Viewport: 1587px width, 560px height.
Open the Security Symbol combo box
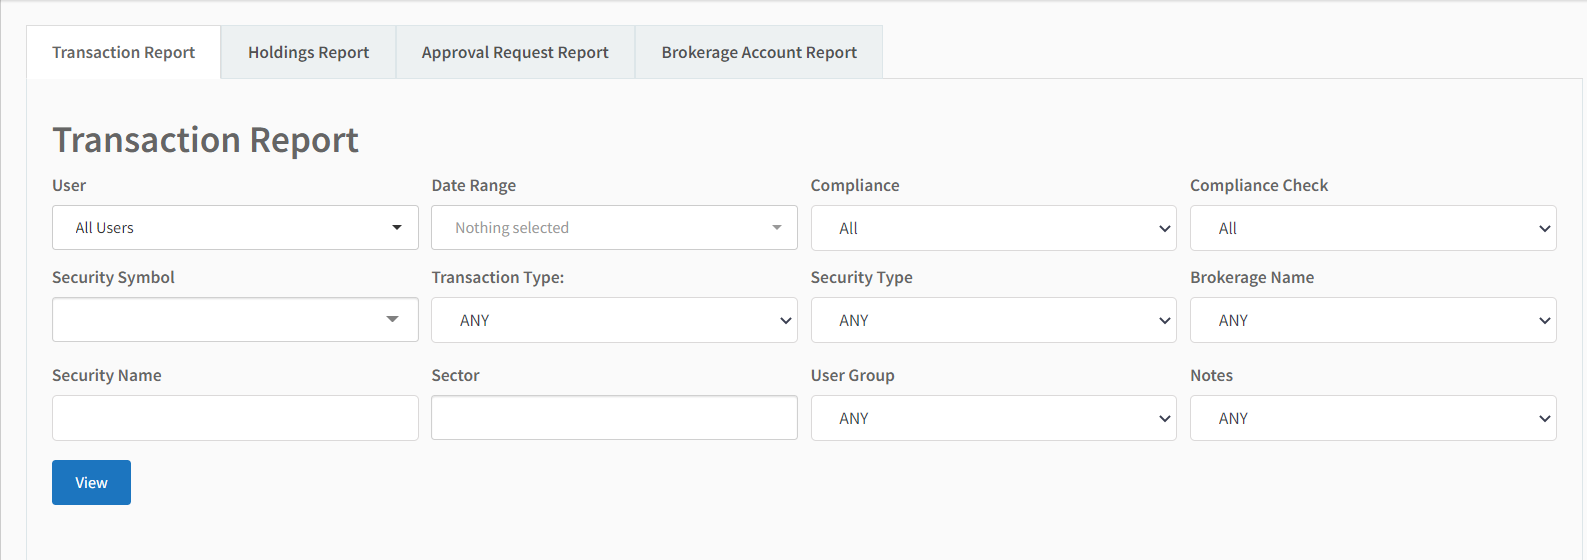[235, 320]
